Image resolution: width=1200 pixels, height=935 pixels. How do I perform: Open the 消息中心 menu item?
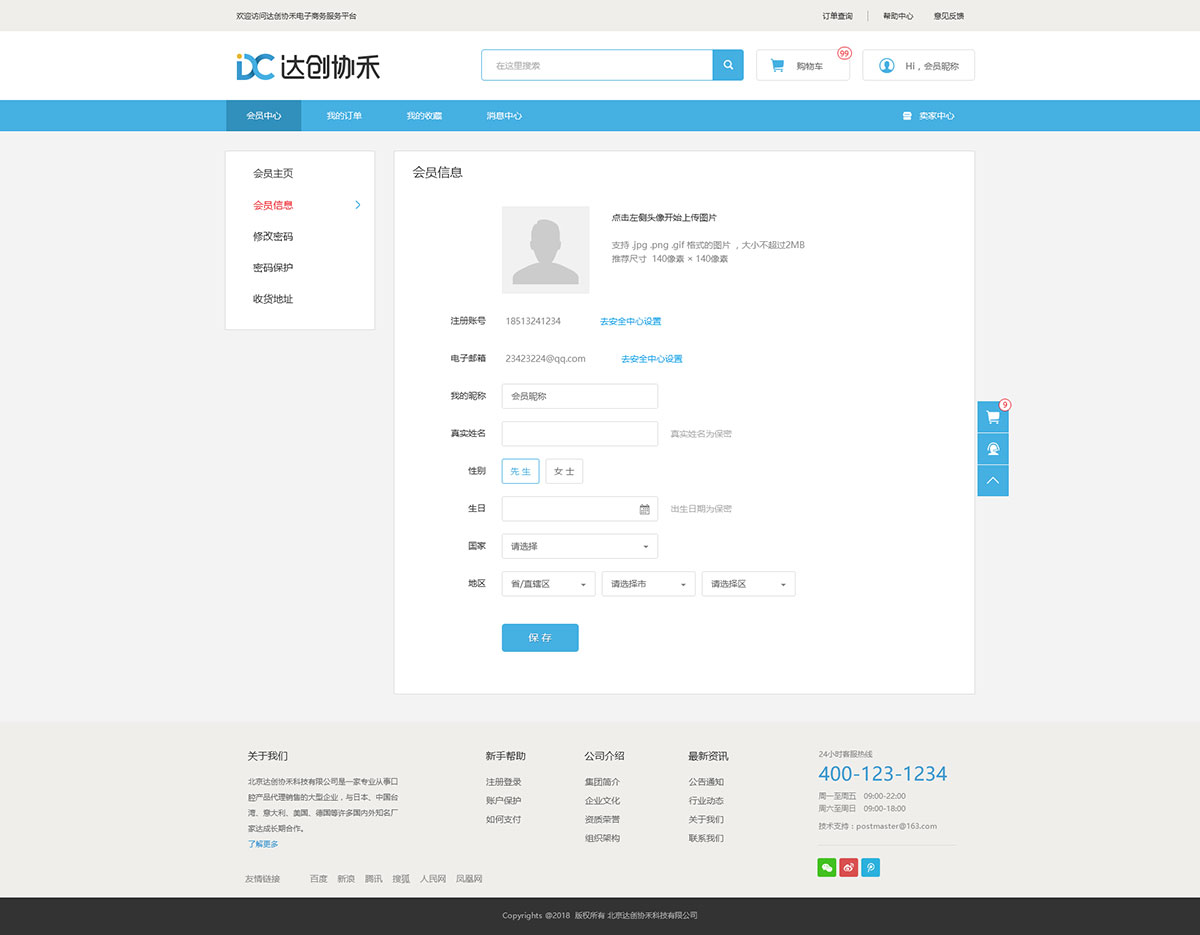[x=504, y=115]
